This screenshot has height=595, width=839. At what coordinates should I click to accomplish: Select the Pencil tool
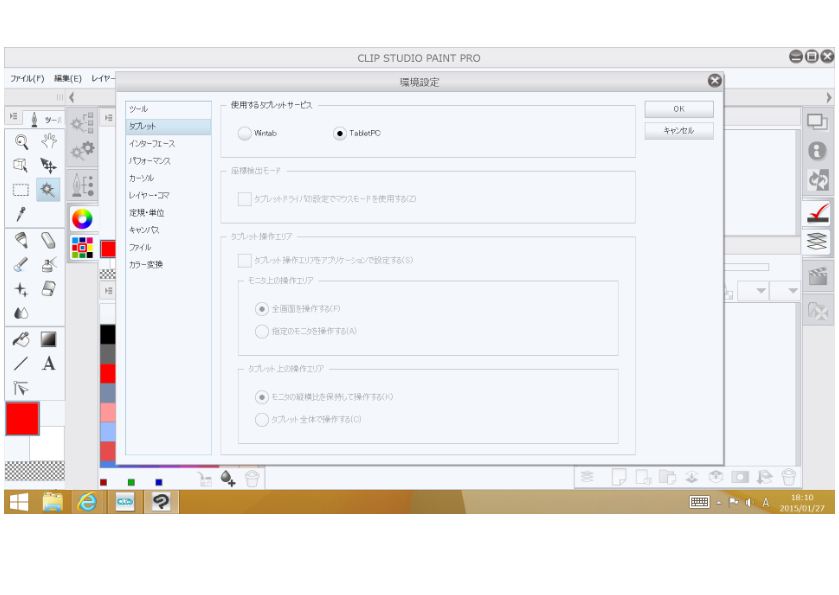coord(48,240)
